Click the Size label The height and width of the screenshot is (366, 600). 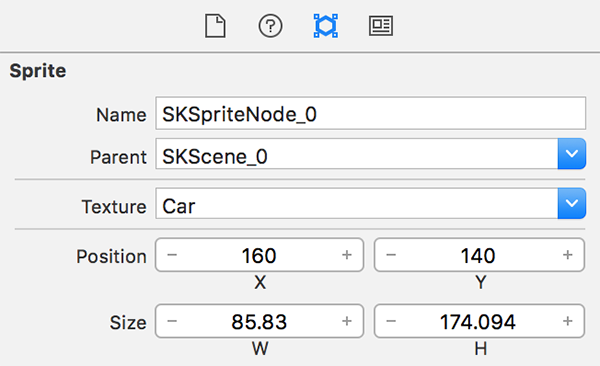(x=128, y=322)
